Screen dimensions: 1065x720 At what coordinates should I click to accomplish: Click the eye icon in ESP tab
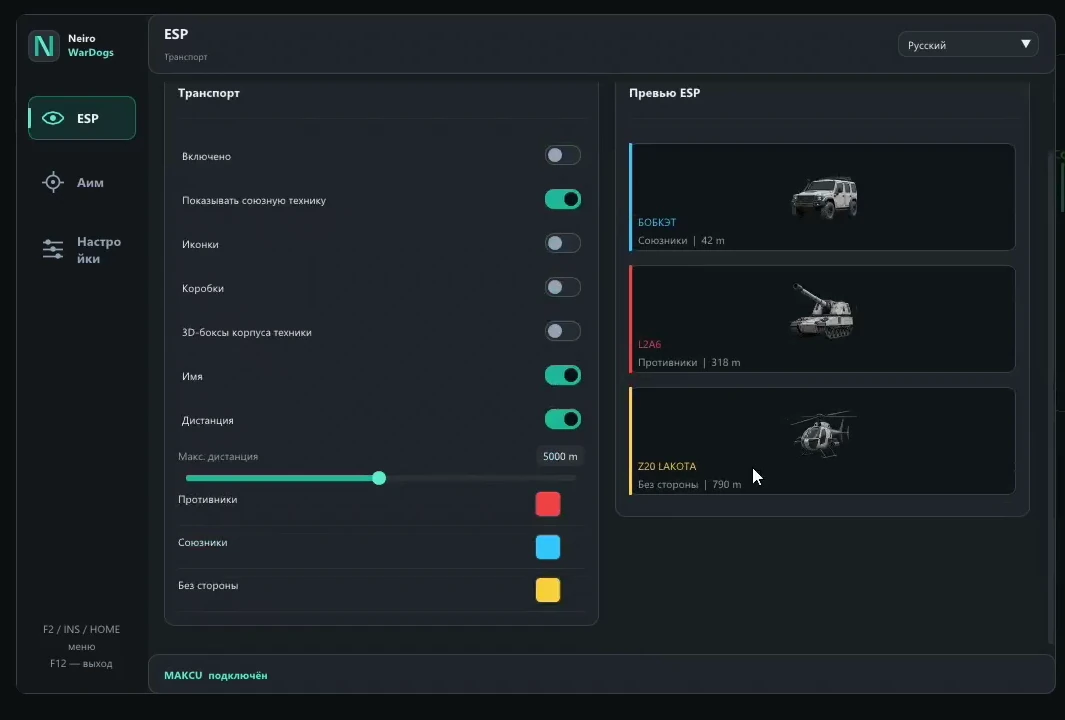click(53, 118)
